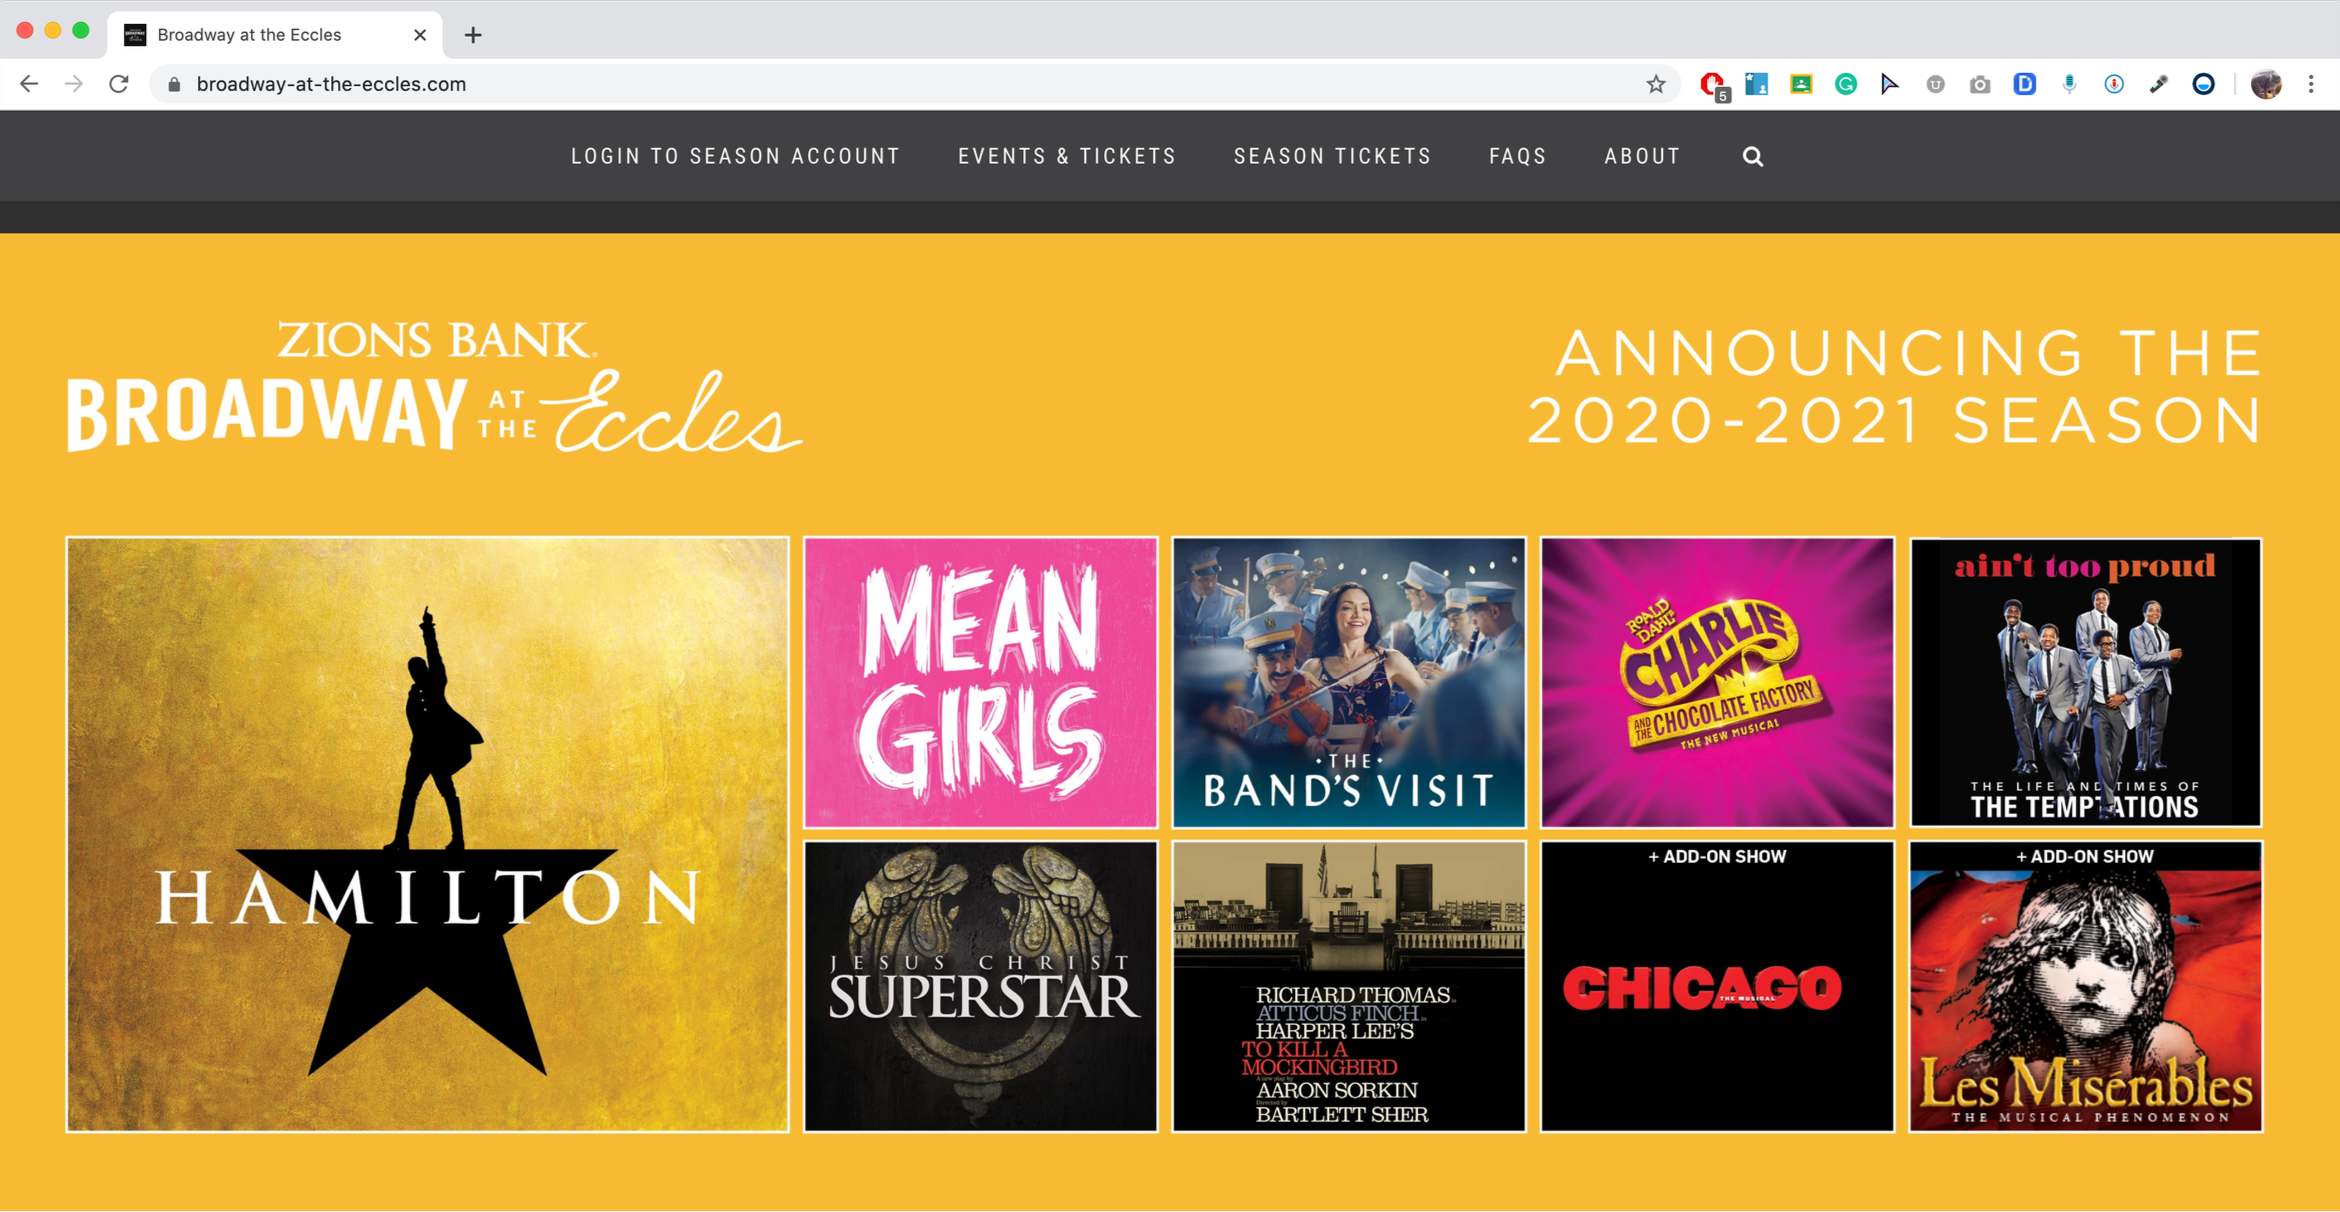The height and width of the screenshot is (1212, 2340).
Task: Open the Events & Tickets menu
Action: (1067, 156)
